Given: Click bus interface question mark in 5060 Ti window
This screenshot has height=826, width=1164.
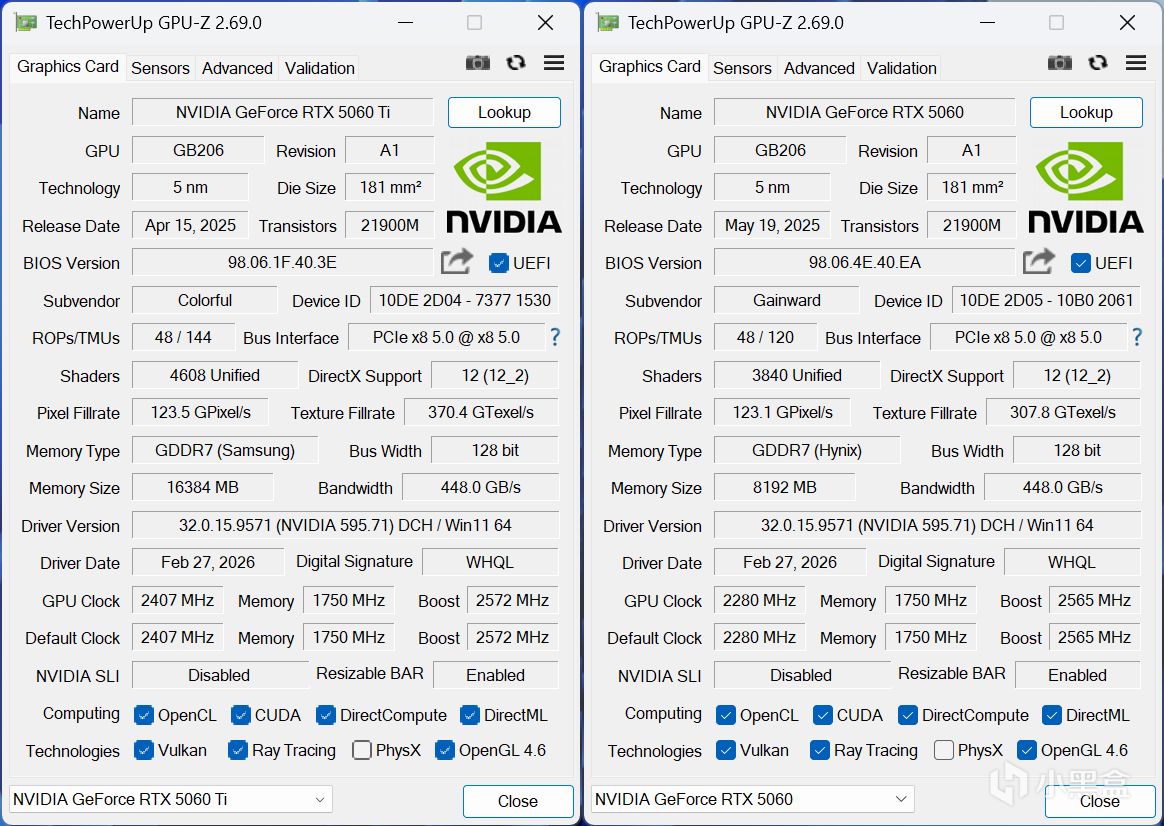Looking at the screenshot, I should (555, 338).
